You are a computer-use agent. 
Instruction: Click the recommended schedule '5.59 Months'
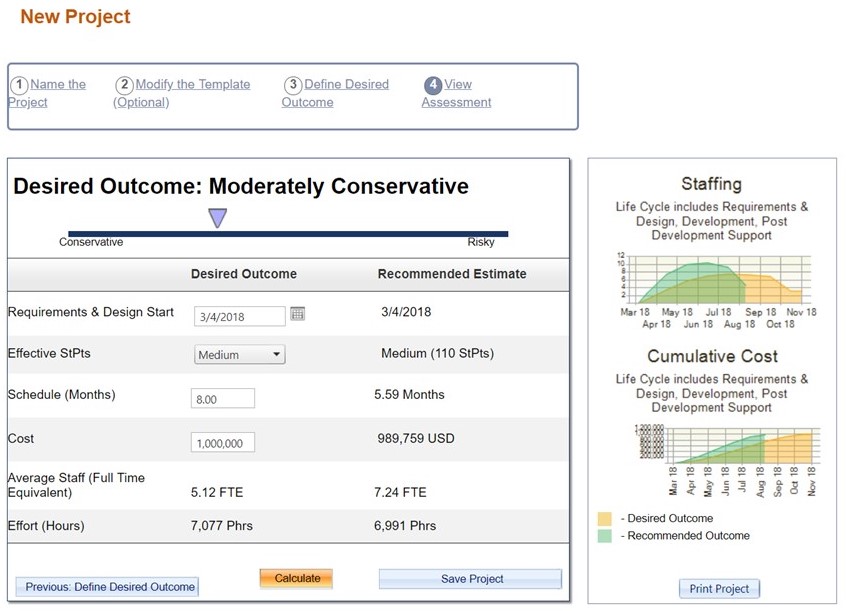[410, 395]
